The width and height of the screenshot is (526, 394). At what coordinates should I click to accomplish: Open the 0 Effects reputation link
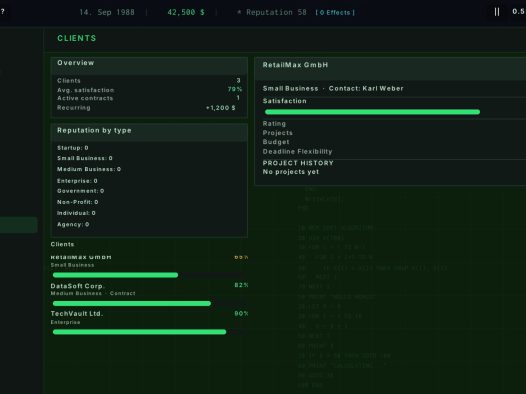(335, 12)
